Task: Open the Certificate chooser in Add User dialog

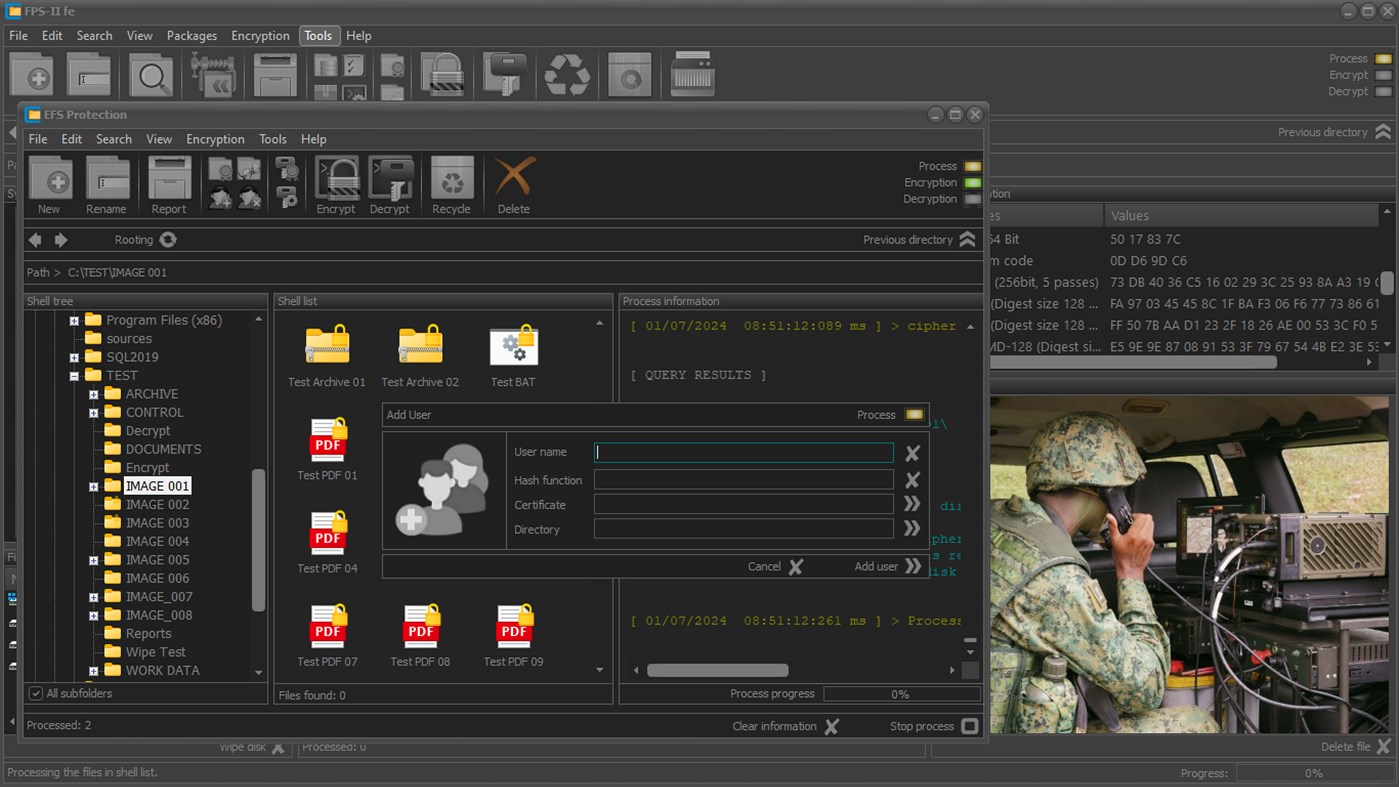Action: coord(910,504)
